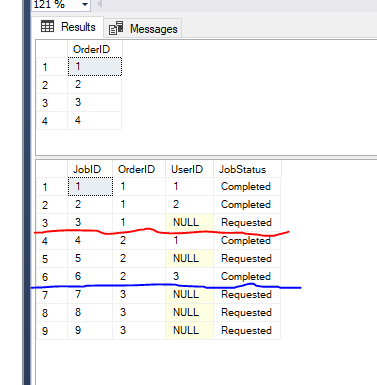Select the NULL UserID cell for JobID 7
The width and height of the screenshot is (377, 385).
coord(189,294)
